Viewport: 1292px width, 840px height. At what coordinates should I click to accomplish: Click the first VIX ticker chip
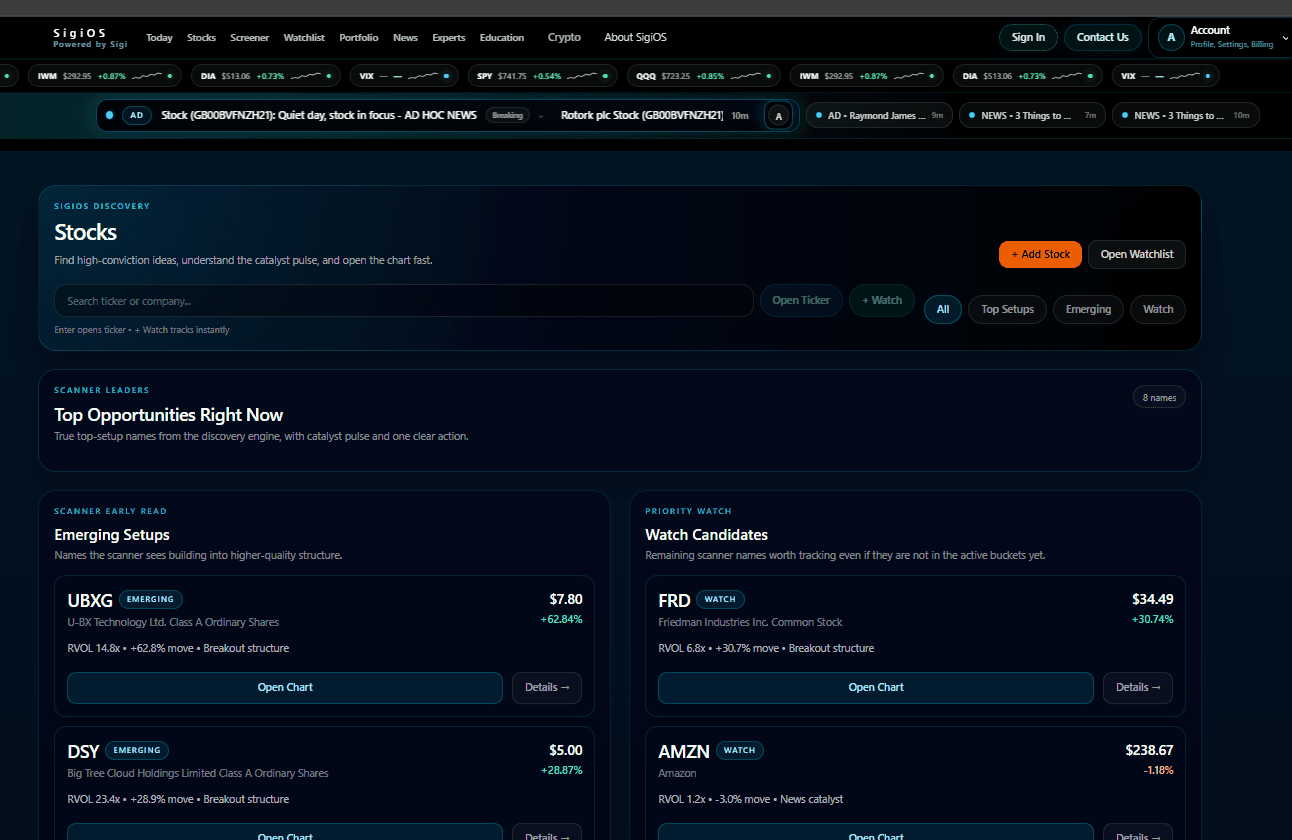[x=404, y=76]
